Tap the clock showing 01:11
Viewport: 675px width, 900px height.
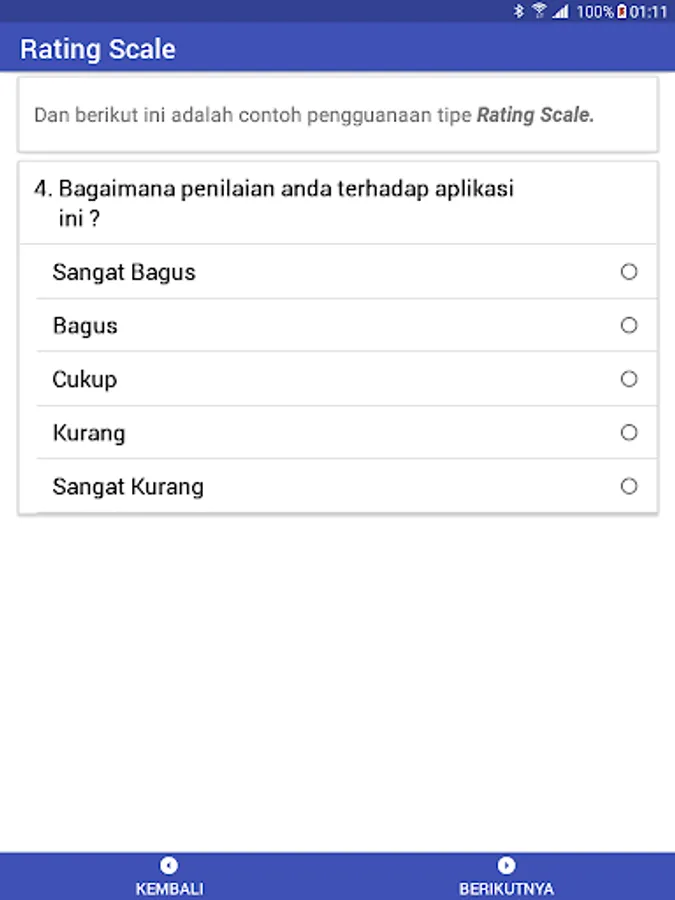click(x=648, y=11)
